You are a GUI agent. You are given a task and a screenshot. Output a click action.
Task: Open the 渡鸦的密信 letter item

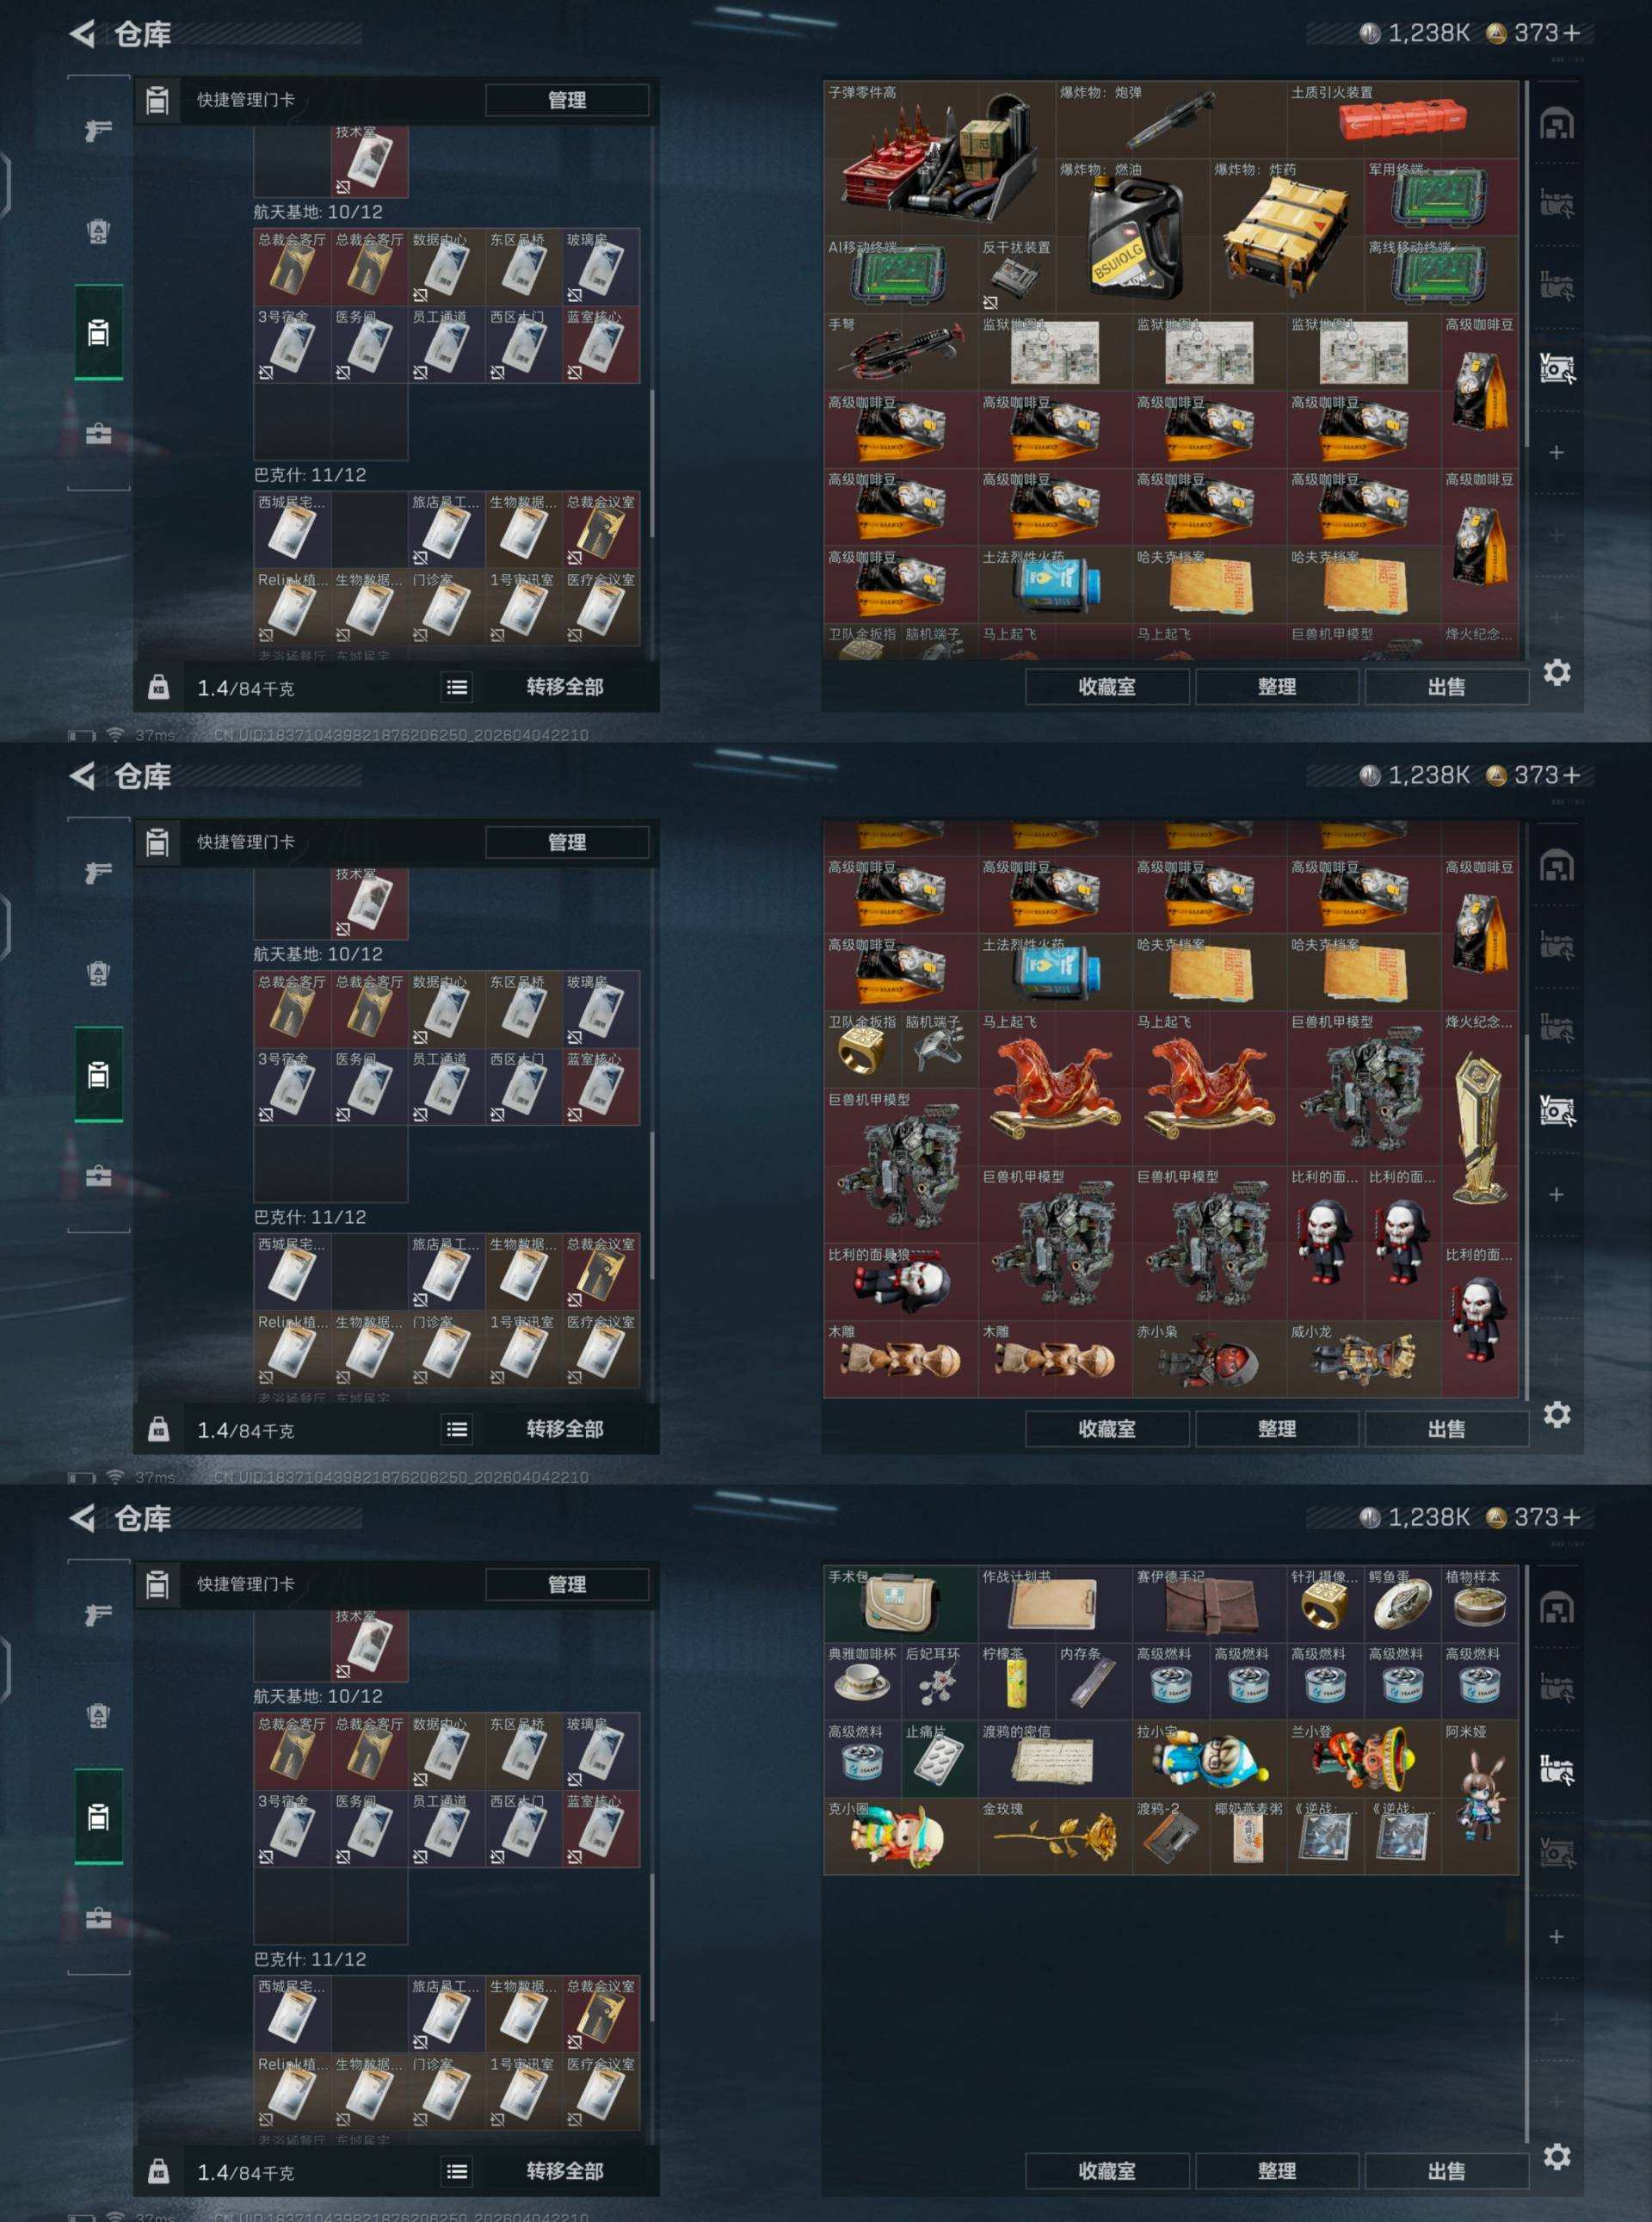click(x=1054, y=1758)
